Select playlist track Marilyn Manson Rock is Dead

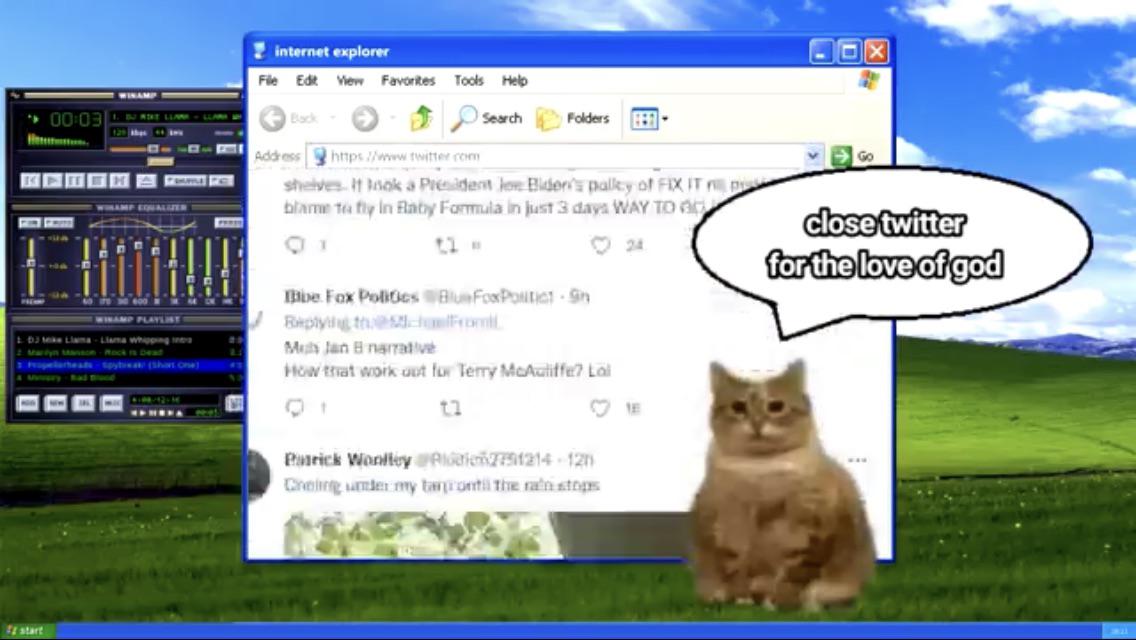point(128,352)
